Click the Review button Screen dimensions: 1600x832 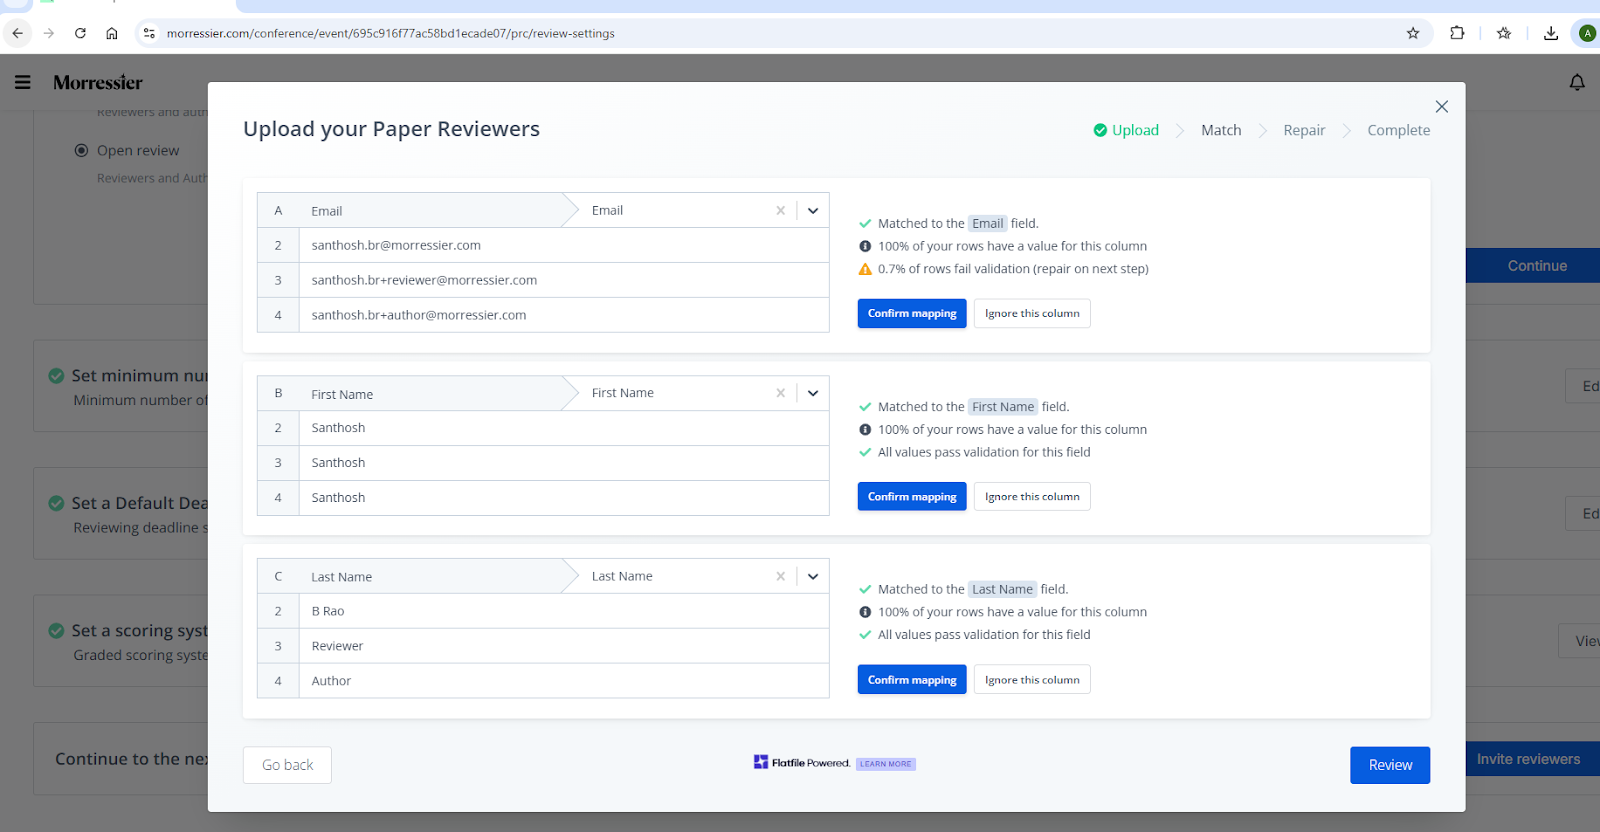[1389, 765]
